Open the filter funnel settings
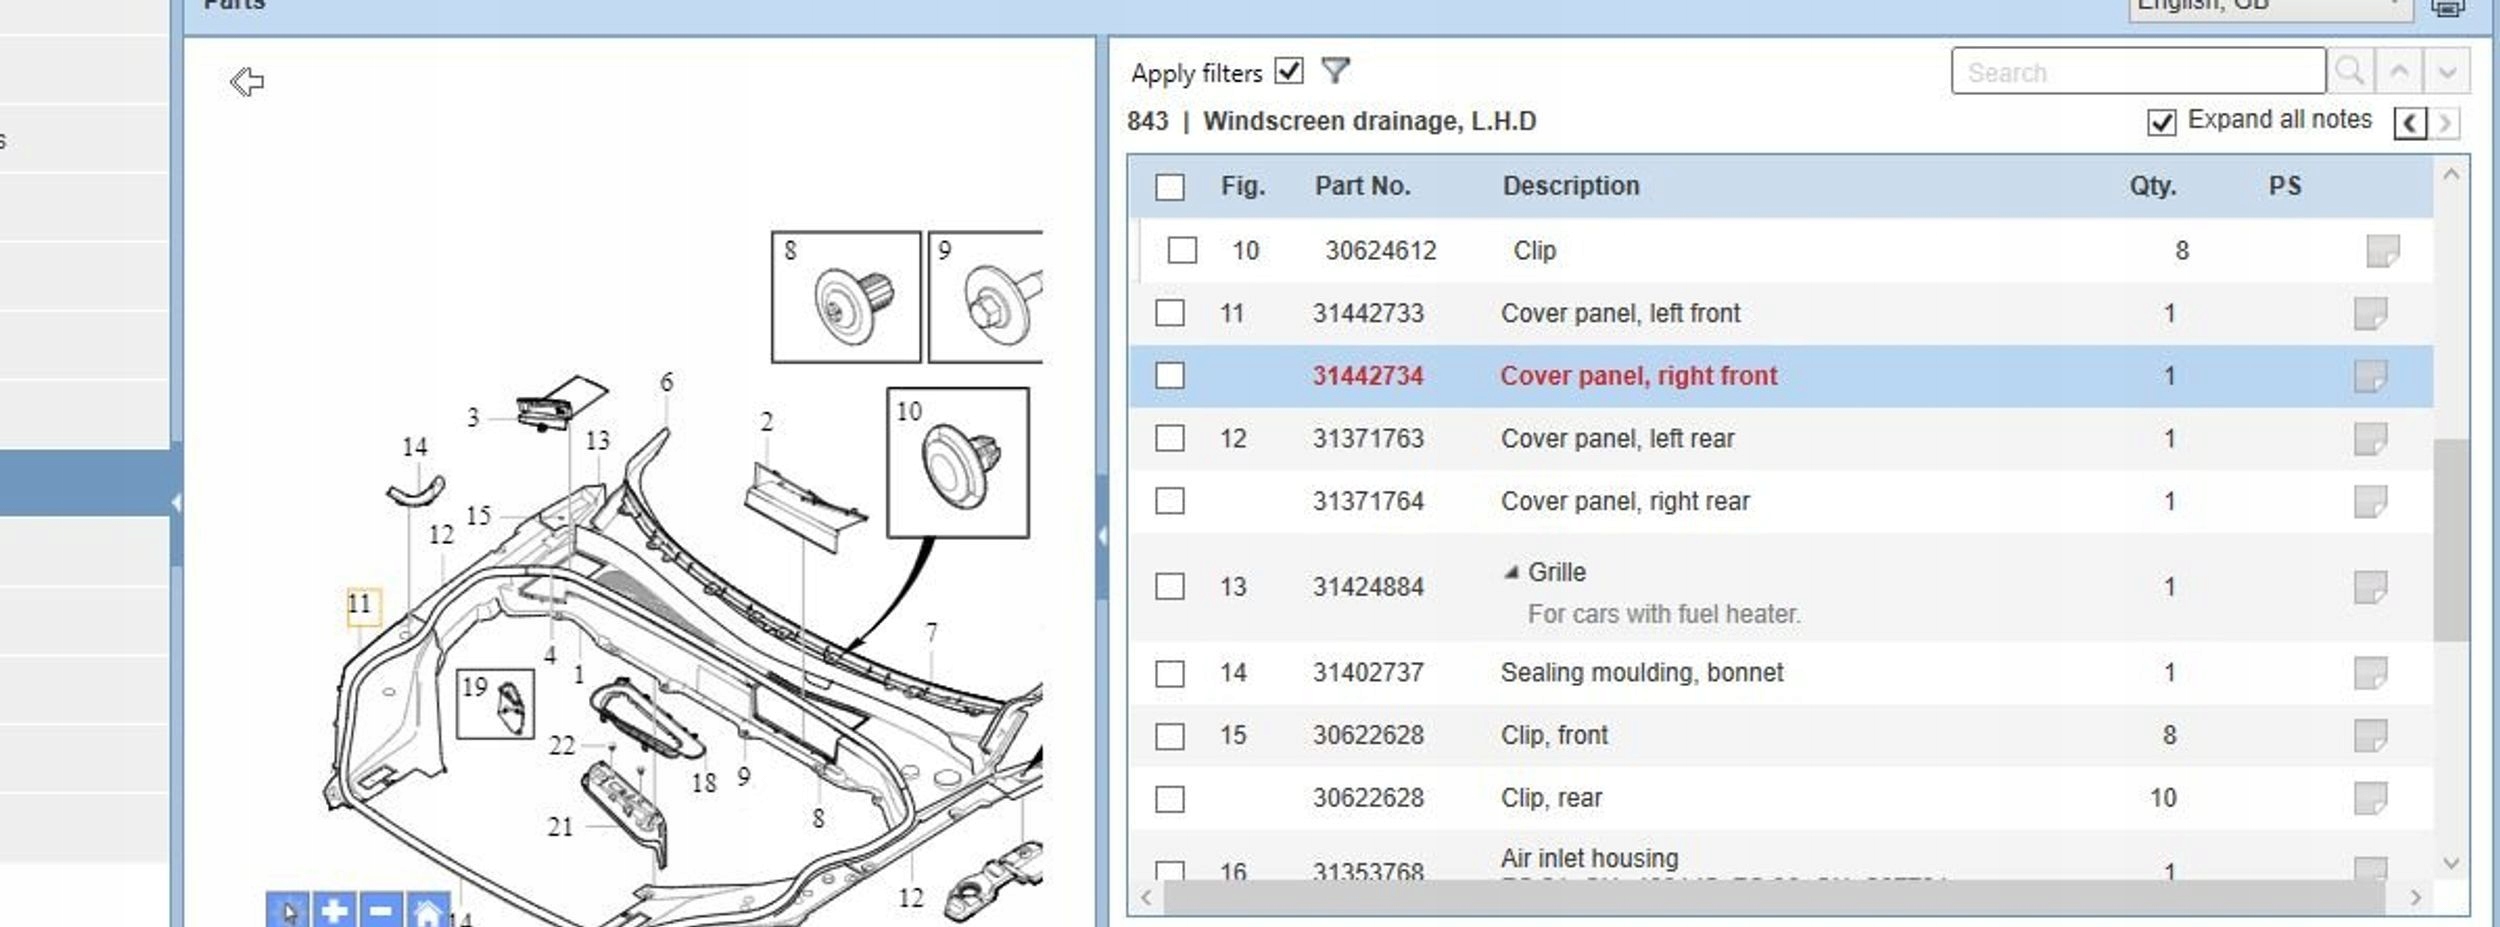 click(x=1335, y=71)
